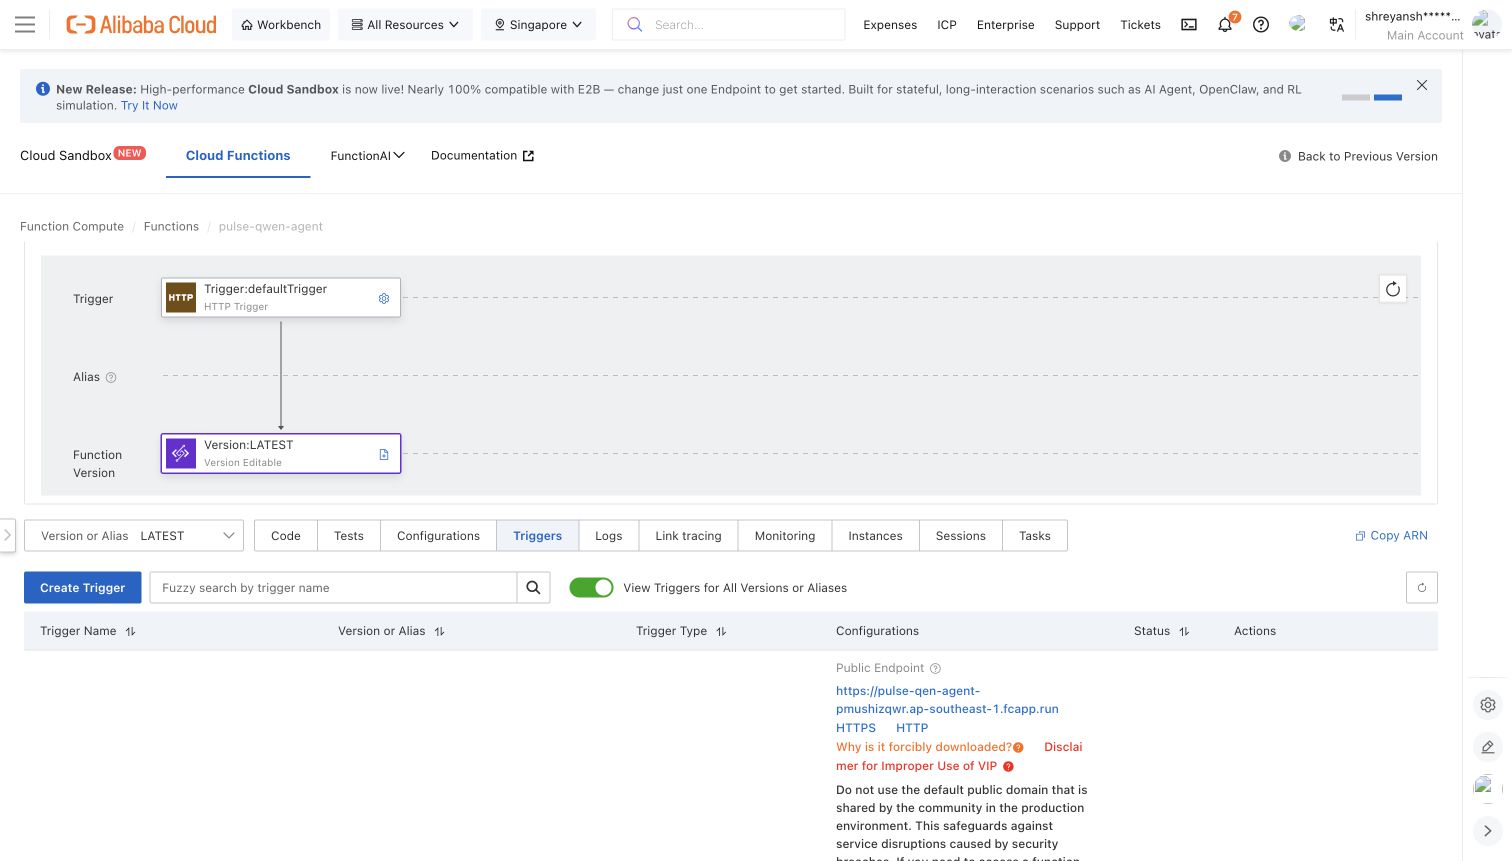Click the user avatar in header

coord(1486,25)
